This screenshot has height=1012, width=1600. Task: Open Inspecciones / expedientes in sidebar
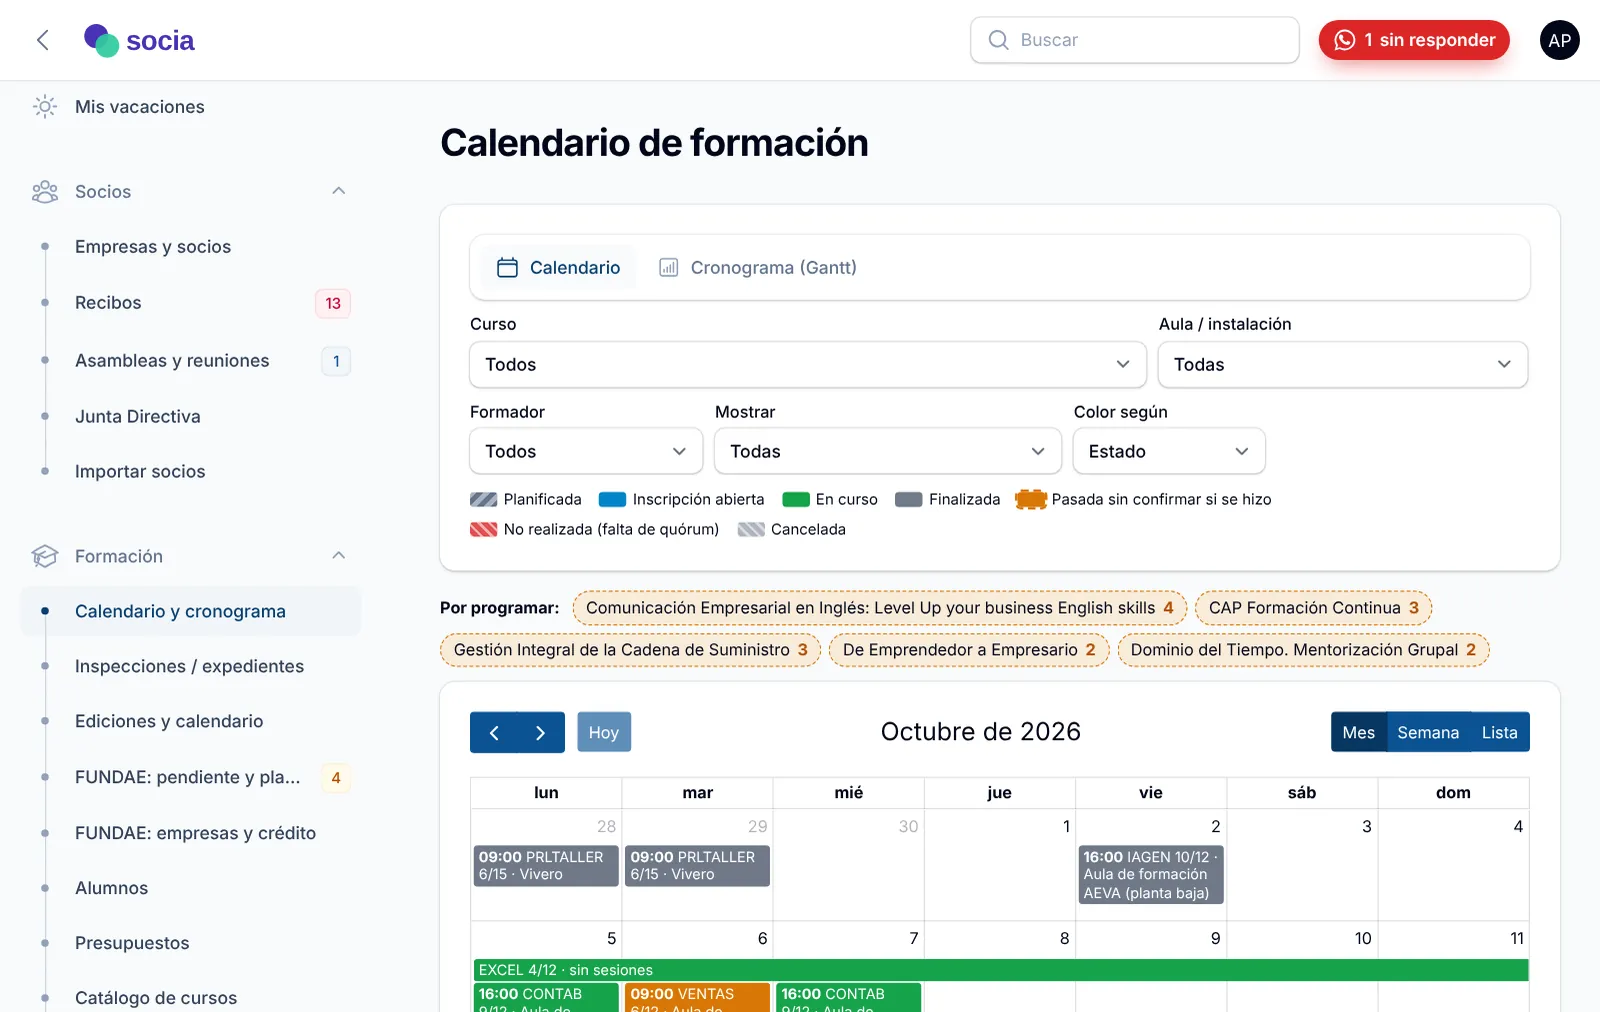pos(189,666)
